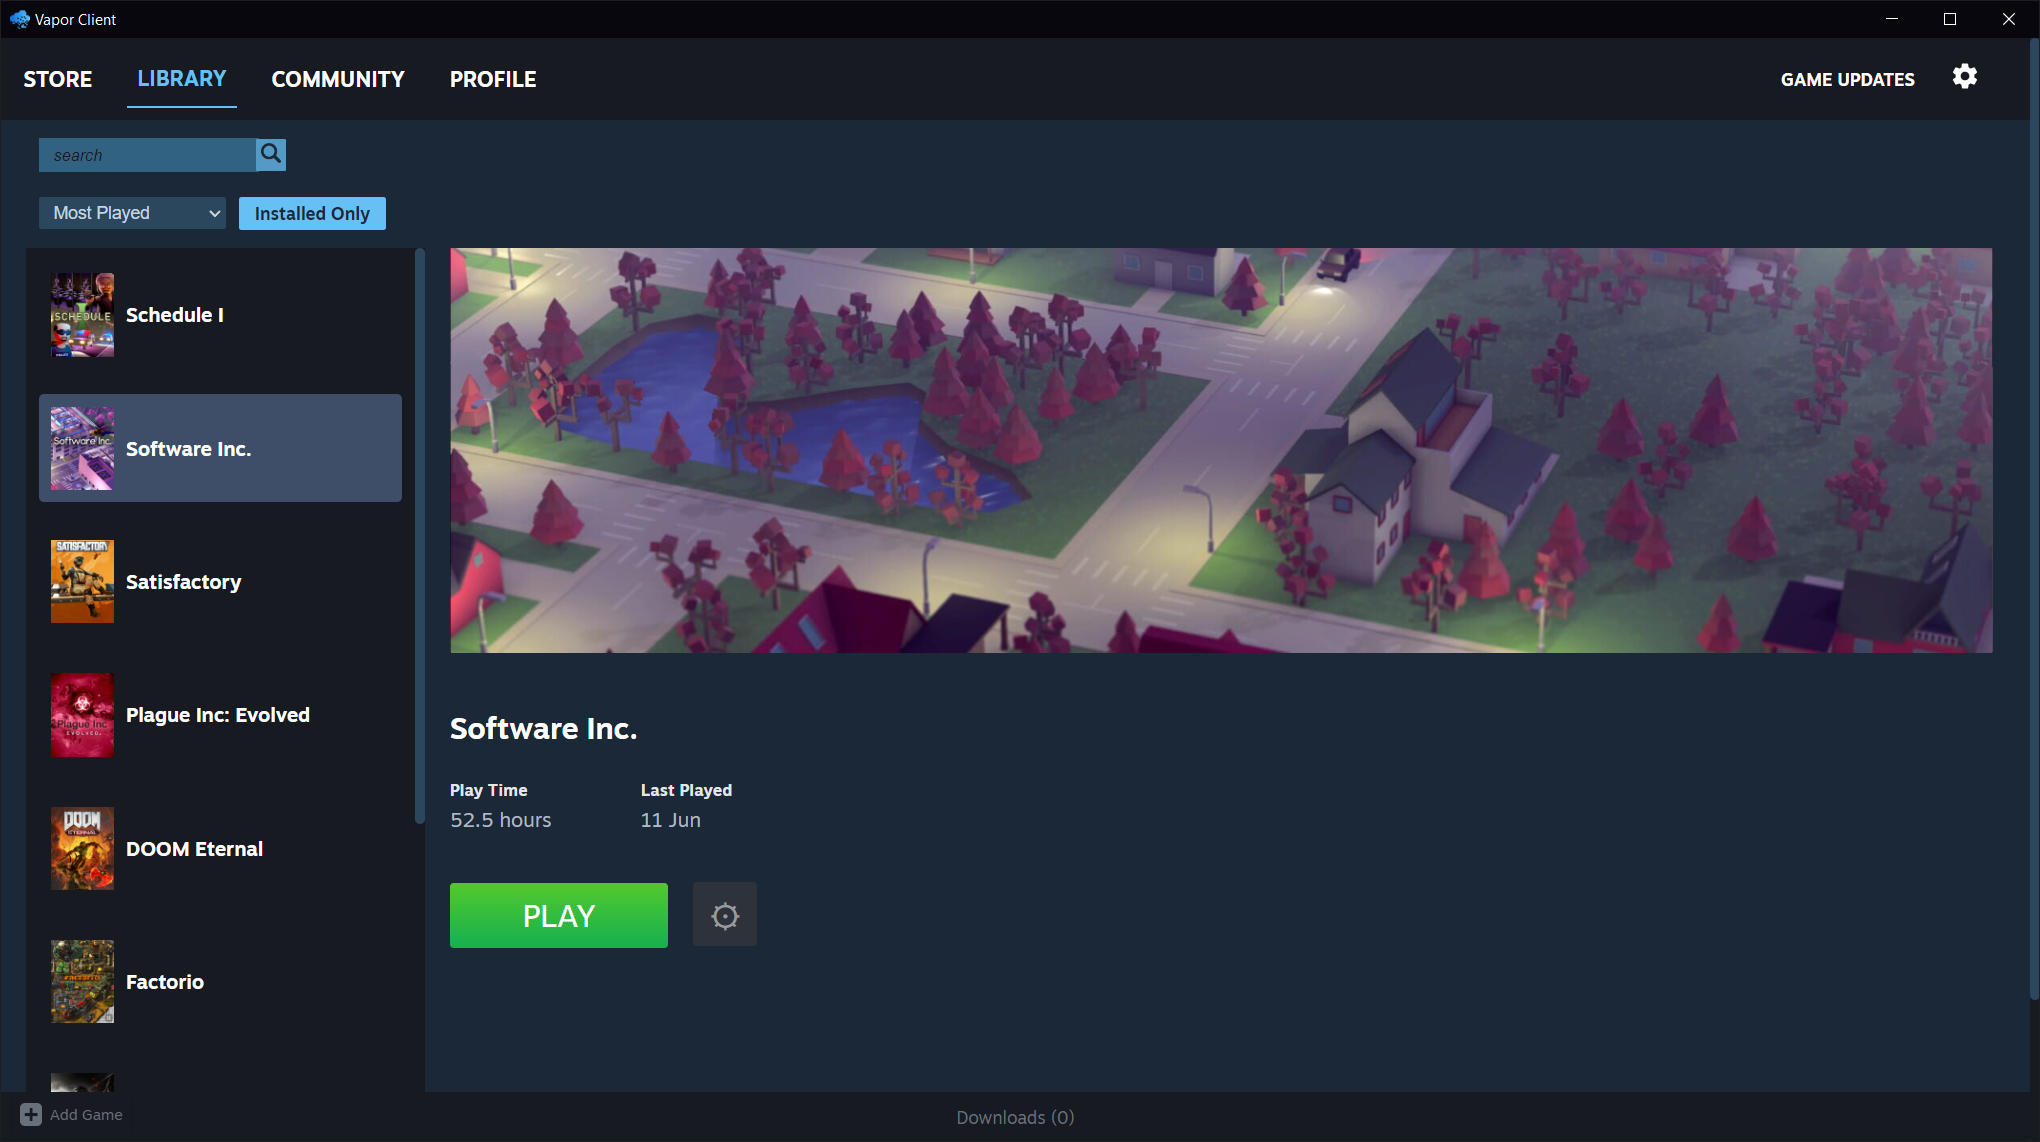The image size is (2040, 1142).
Task: Select Software Inc. cover thumbnail in list
Action: (x=82, y=448)
